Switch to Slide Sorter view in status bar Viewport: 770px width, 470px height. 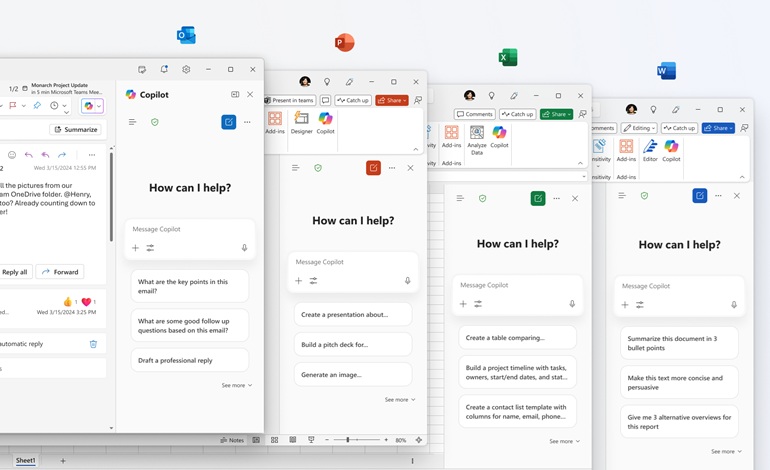(x=274, y=440)
